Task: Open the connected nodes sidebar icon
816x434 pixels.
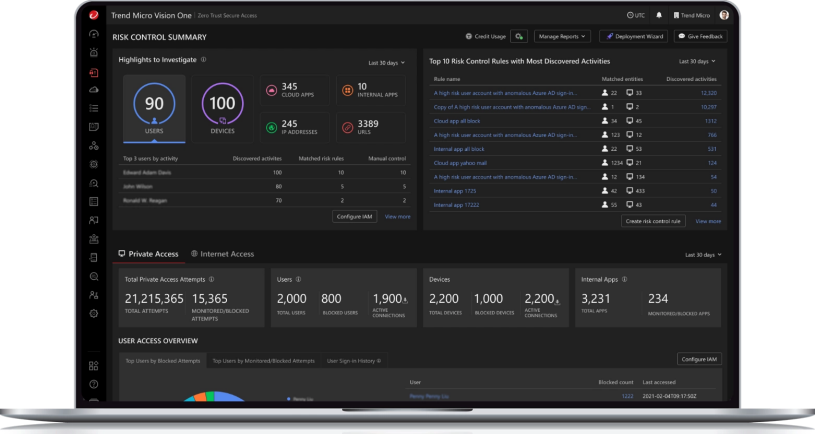Action: point(94,146)
